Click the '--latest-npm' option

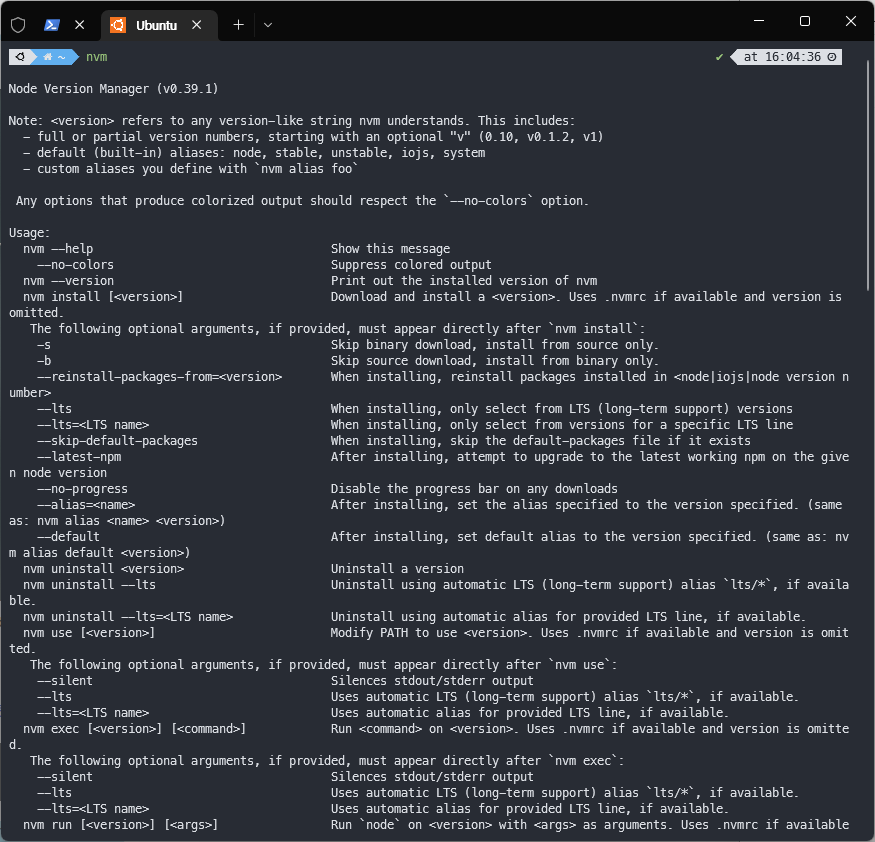pos(79,457)
